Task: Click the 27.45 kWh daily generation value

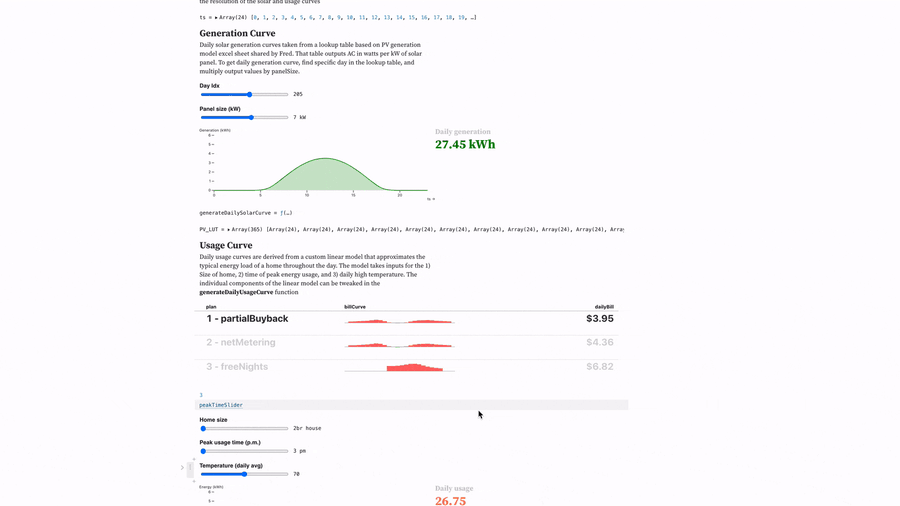Action: point(465,145)
